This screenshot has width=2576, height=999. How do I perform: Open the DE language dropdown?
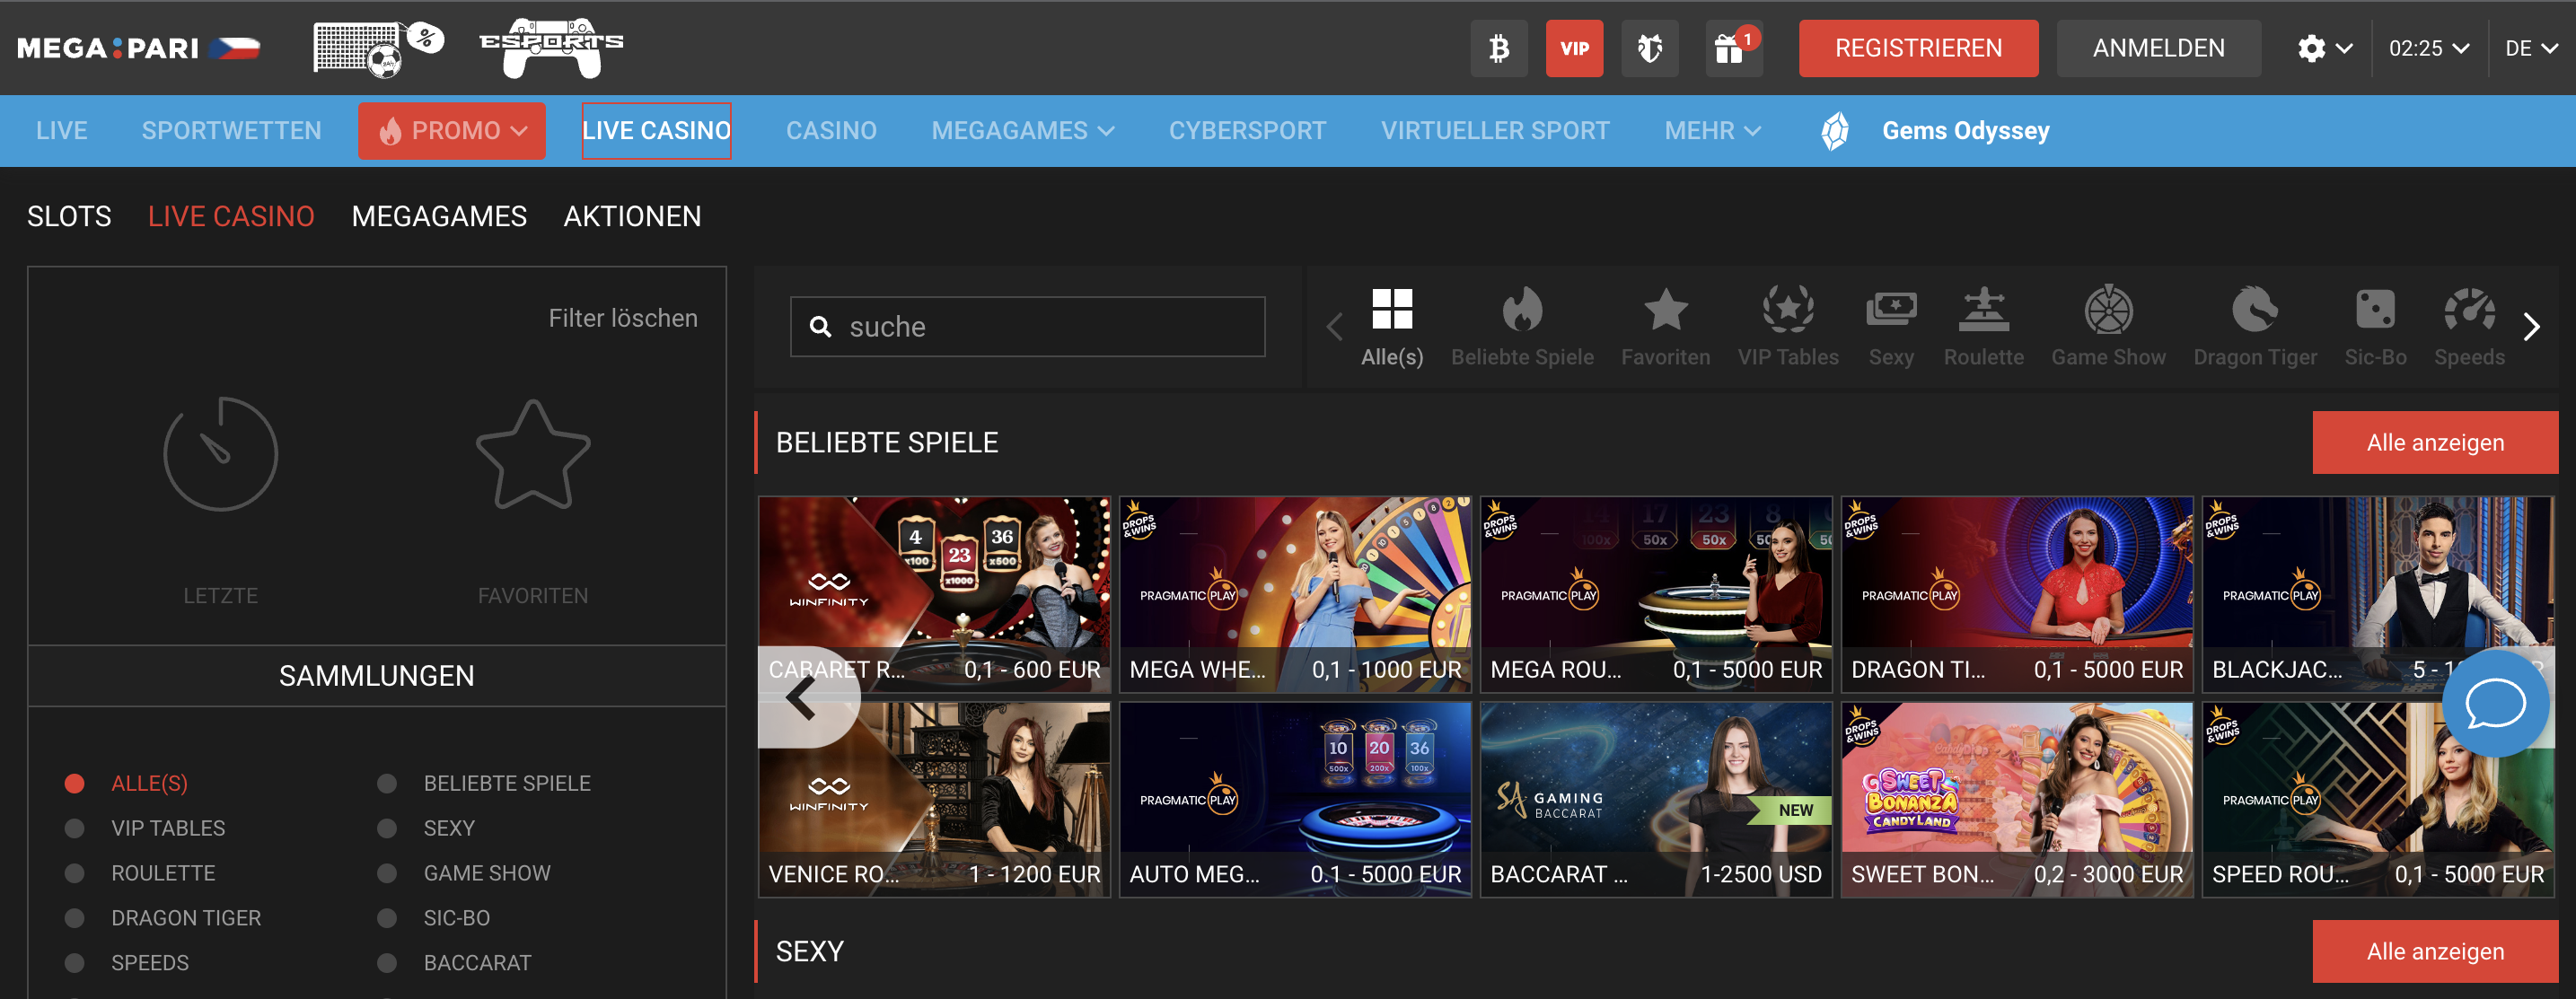2530,48
